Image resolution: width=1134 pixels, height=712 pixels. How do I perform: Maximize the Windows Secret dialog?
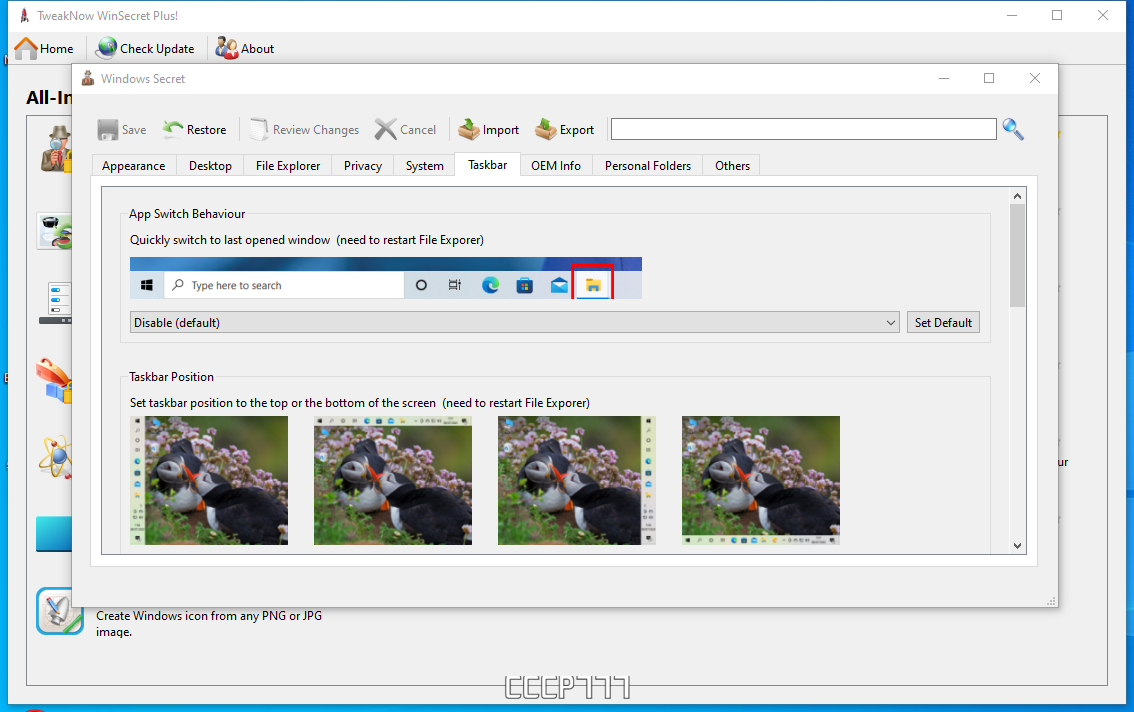pos(989,78)
